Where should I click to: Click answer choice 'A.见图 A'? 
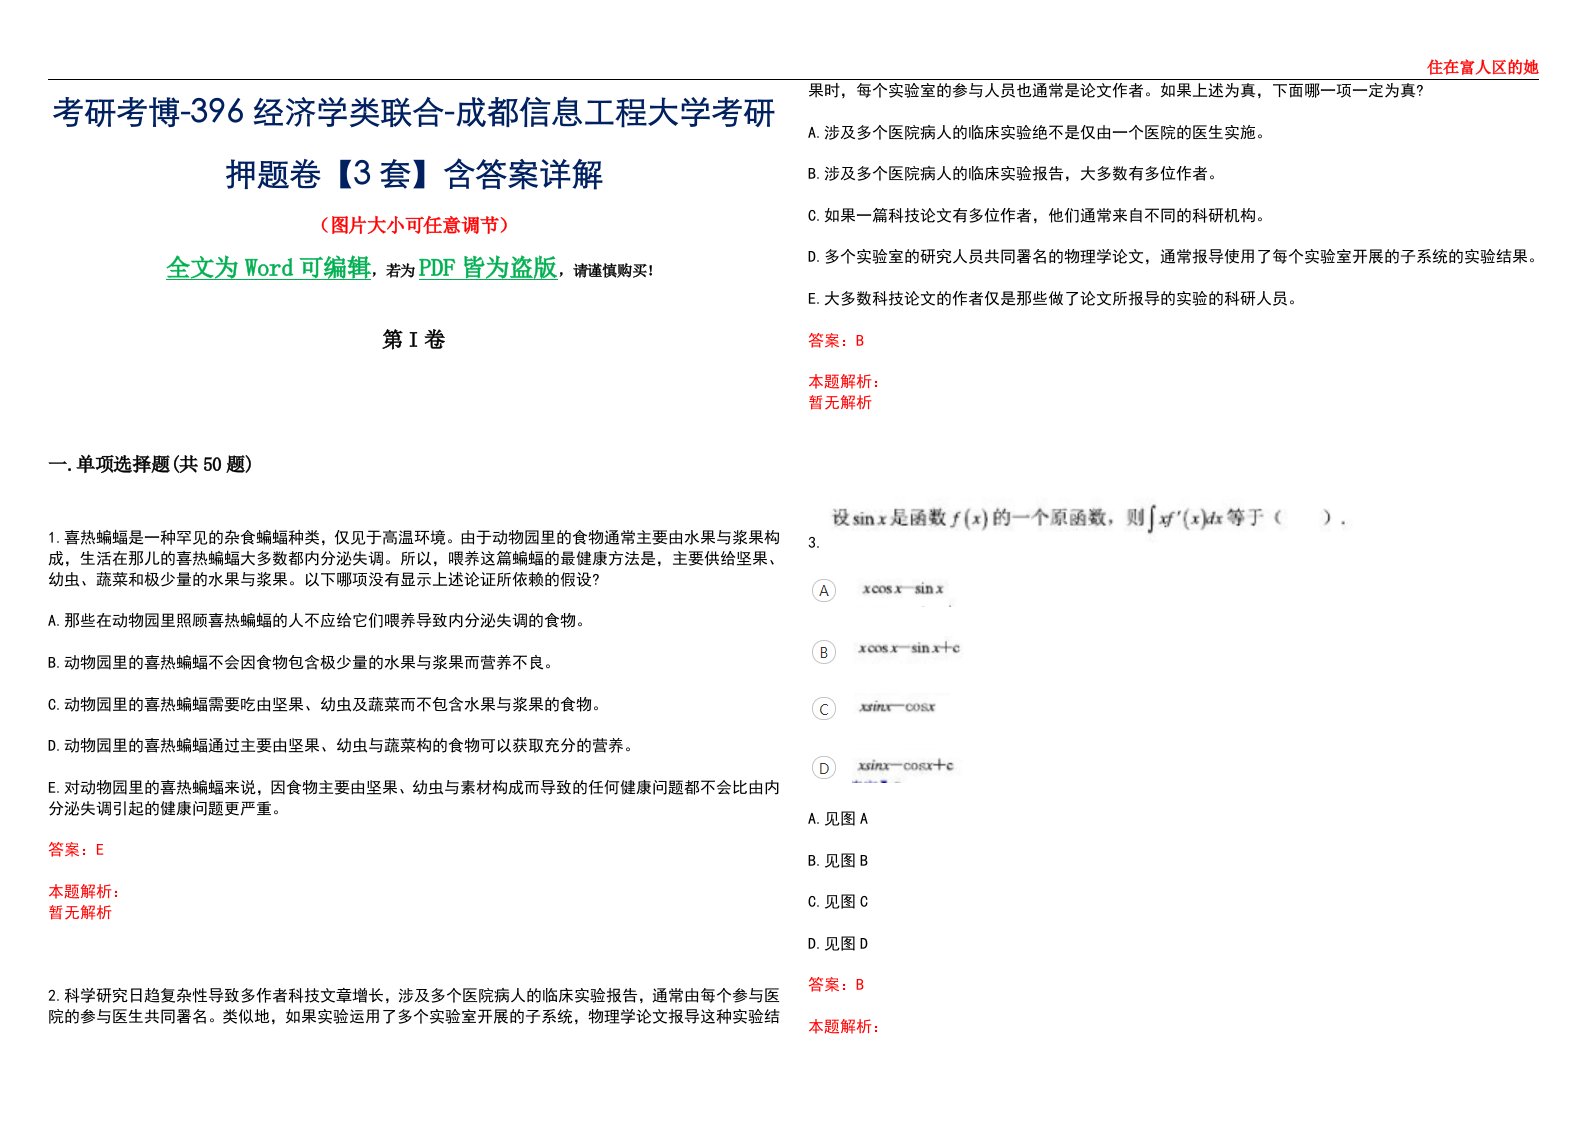click(838, 818)
